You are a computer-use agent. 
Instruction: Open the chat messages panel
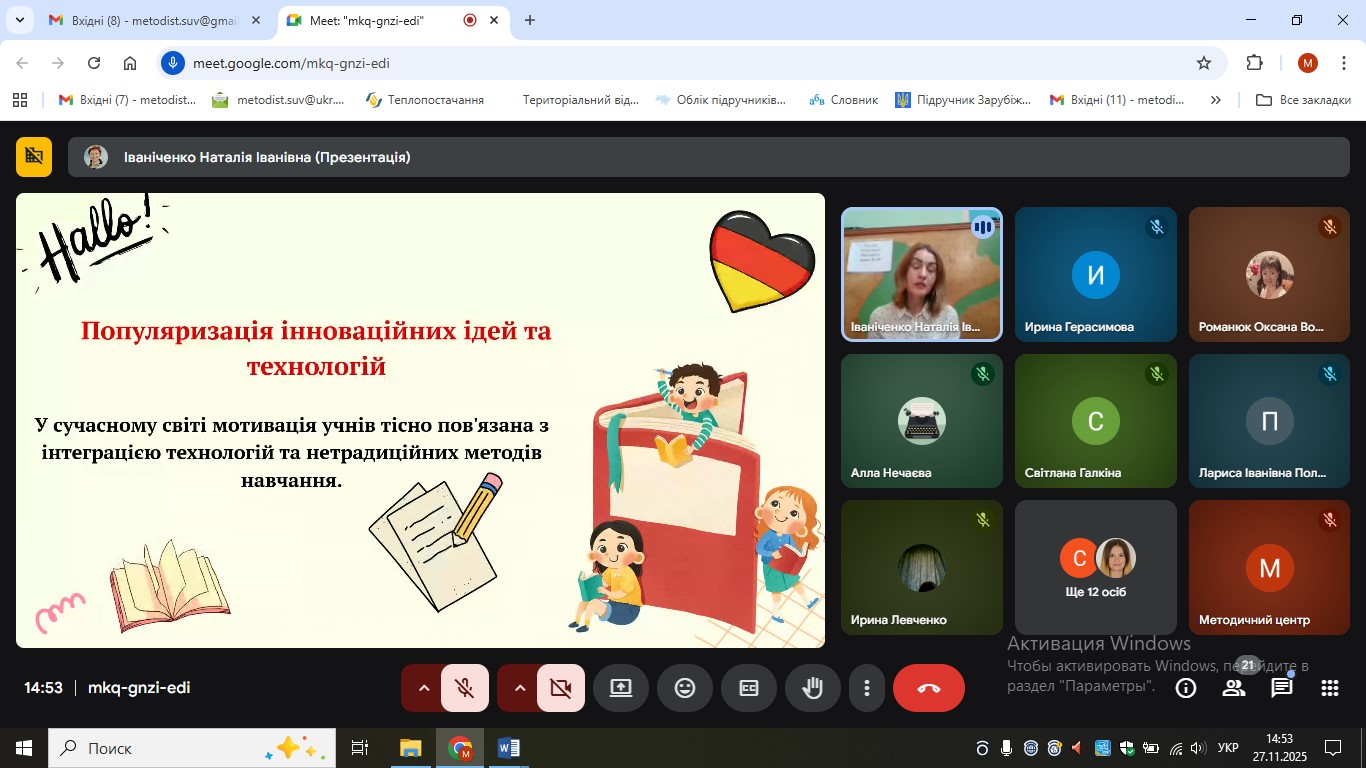click(x=1282, y=688)
